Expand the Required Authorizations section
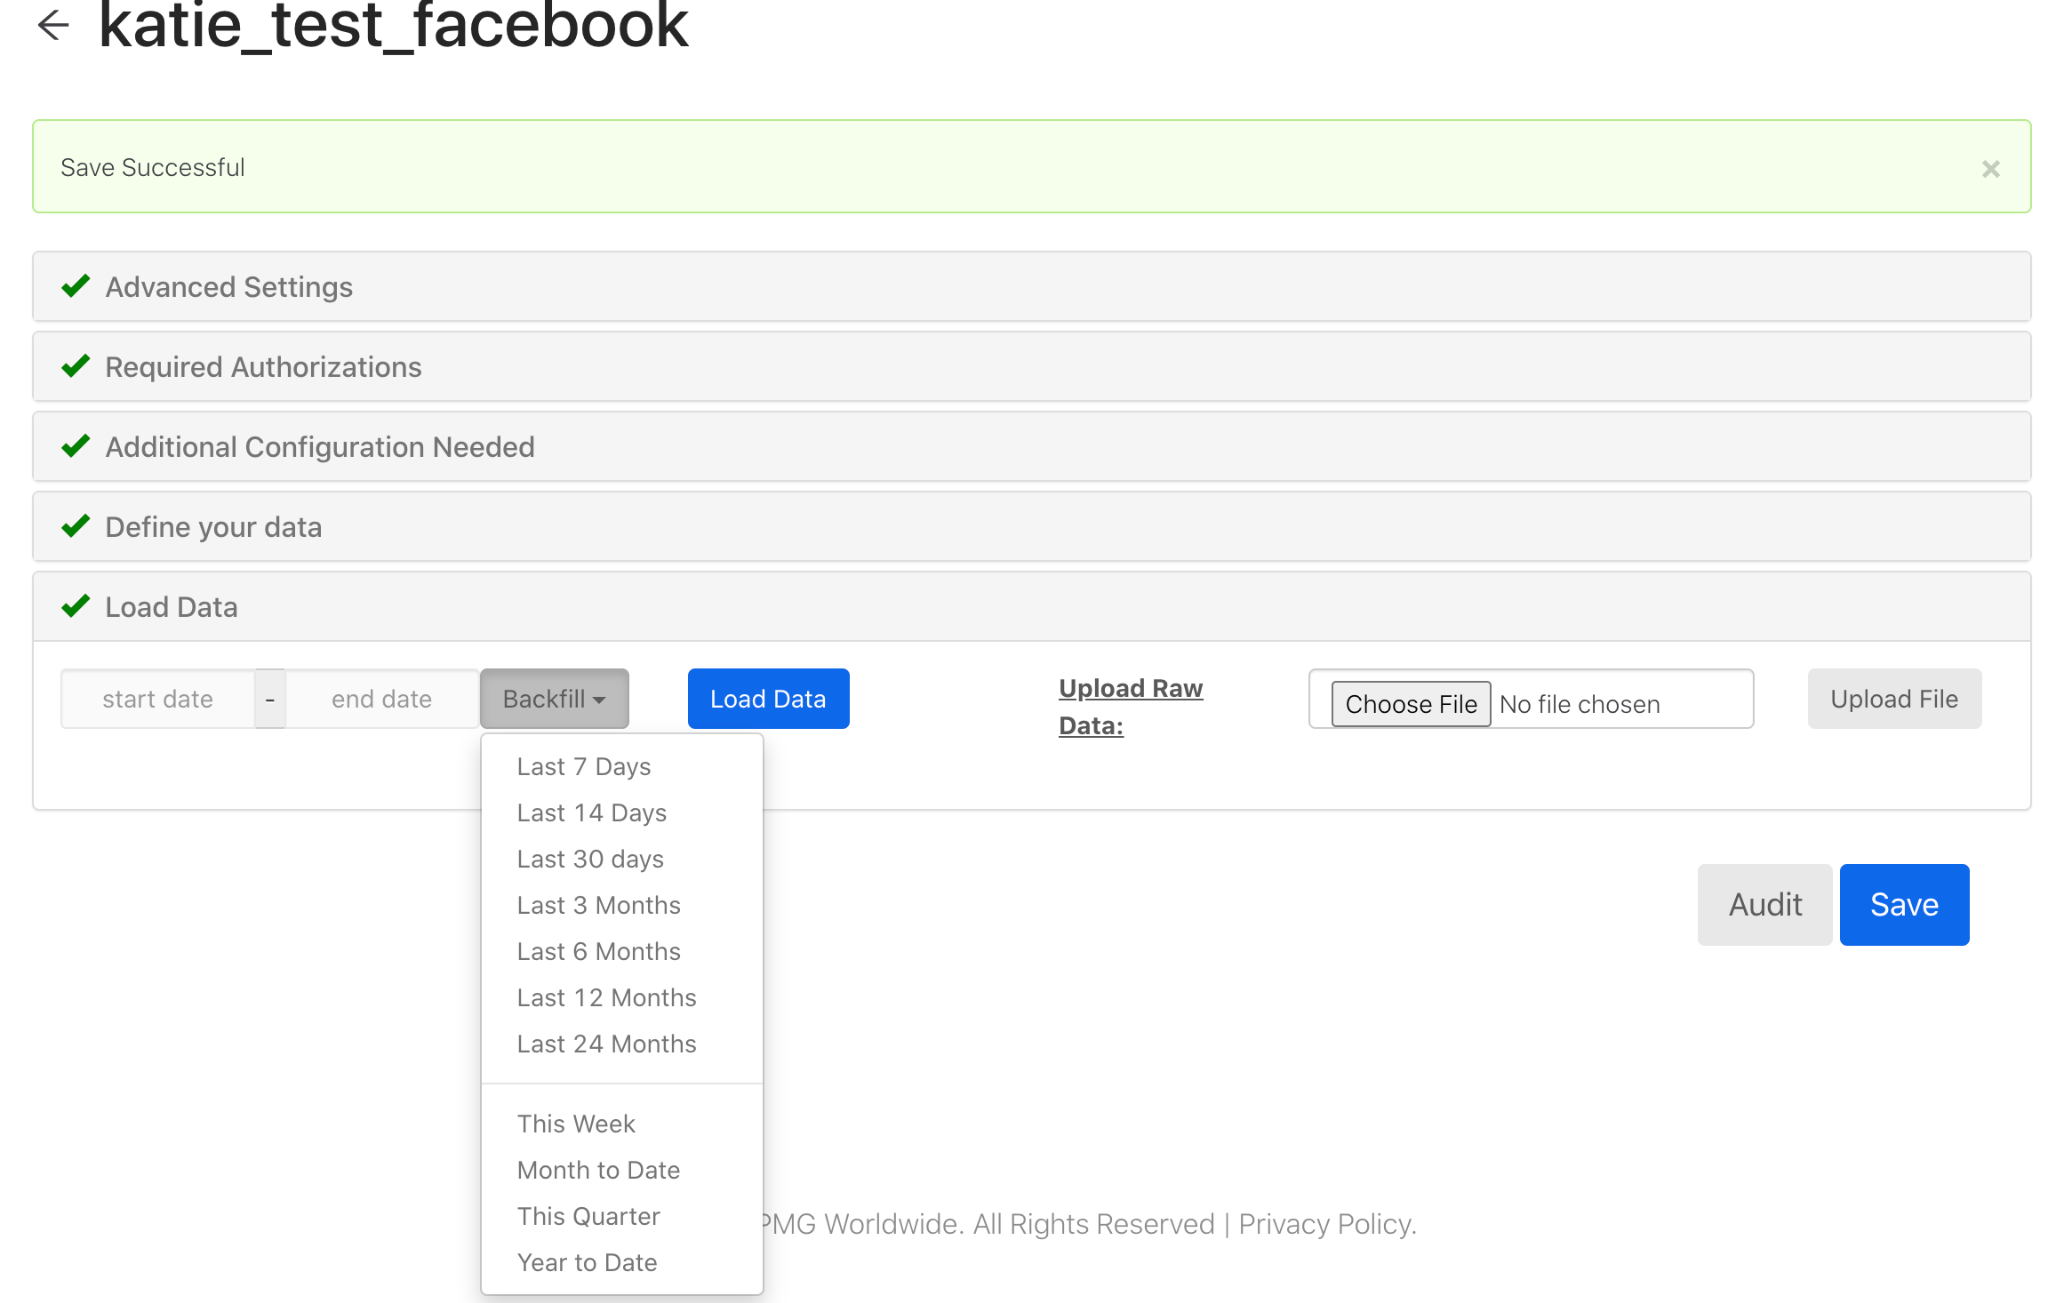This screenshot has width=2048, height=1303. click(x=263, y=367)
